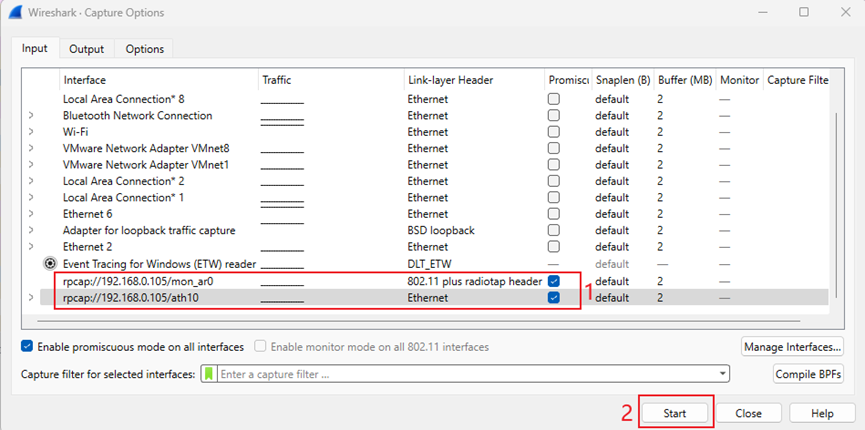Toggle promiscuous checkbox for the Wi-Fi row
Image resolution: width=865 pixels, height=430 pixels.
554,132
